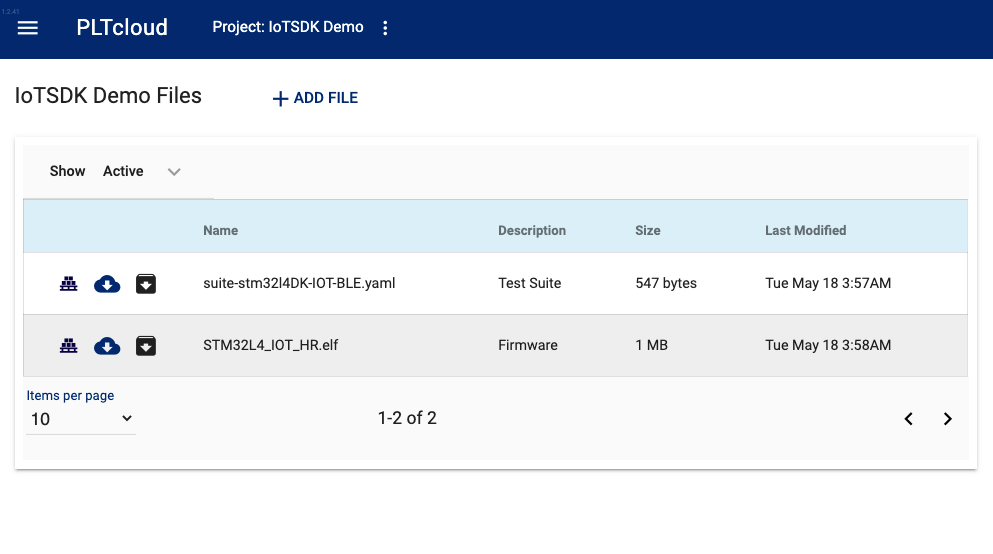Click stations icon for the yaml file
Image resolution: width=993 pixels, height=554 pixels.
coord(68,284)
